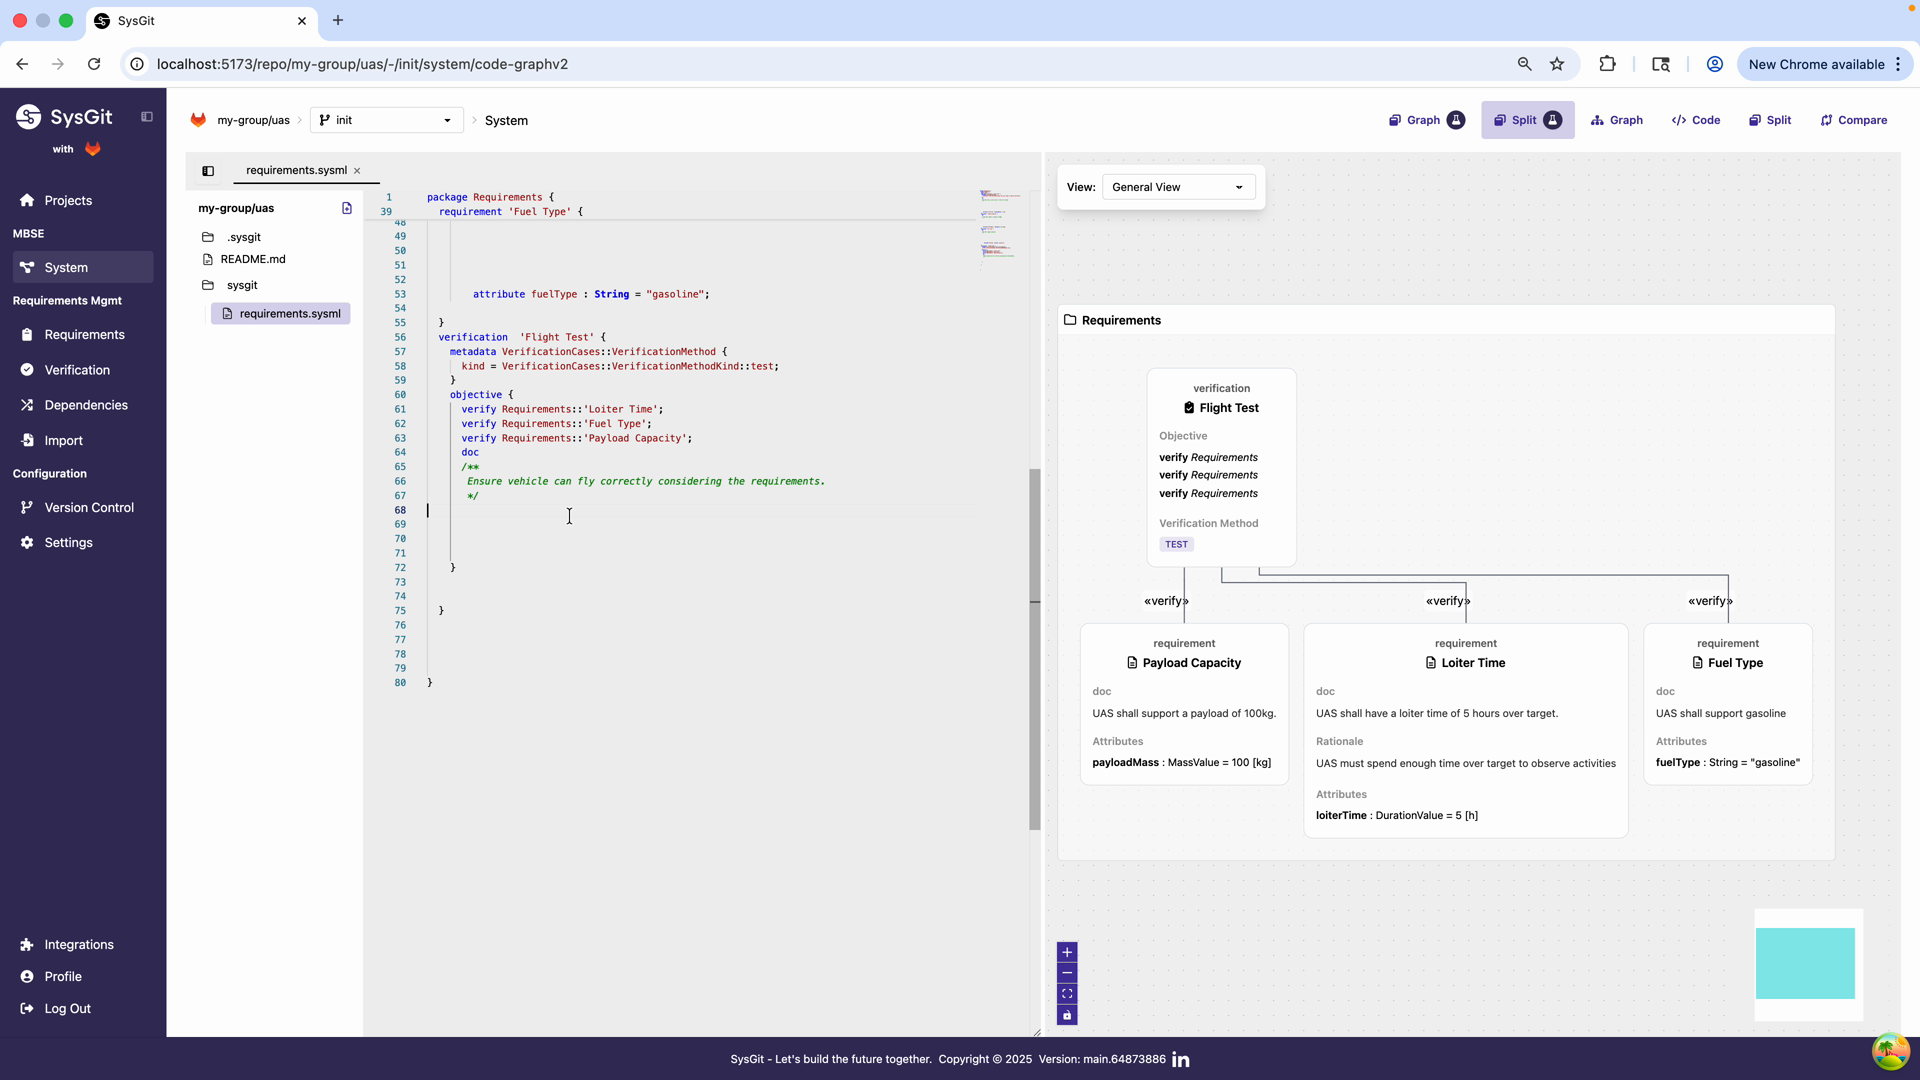Image resolution: width=1920 pixels, height=1080 pixels.
Task: Open the General View dropdown
Action: (x=1177, y=187)
